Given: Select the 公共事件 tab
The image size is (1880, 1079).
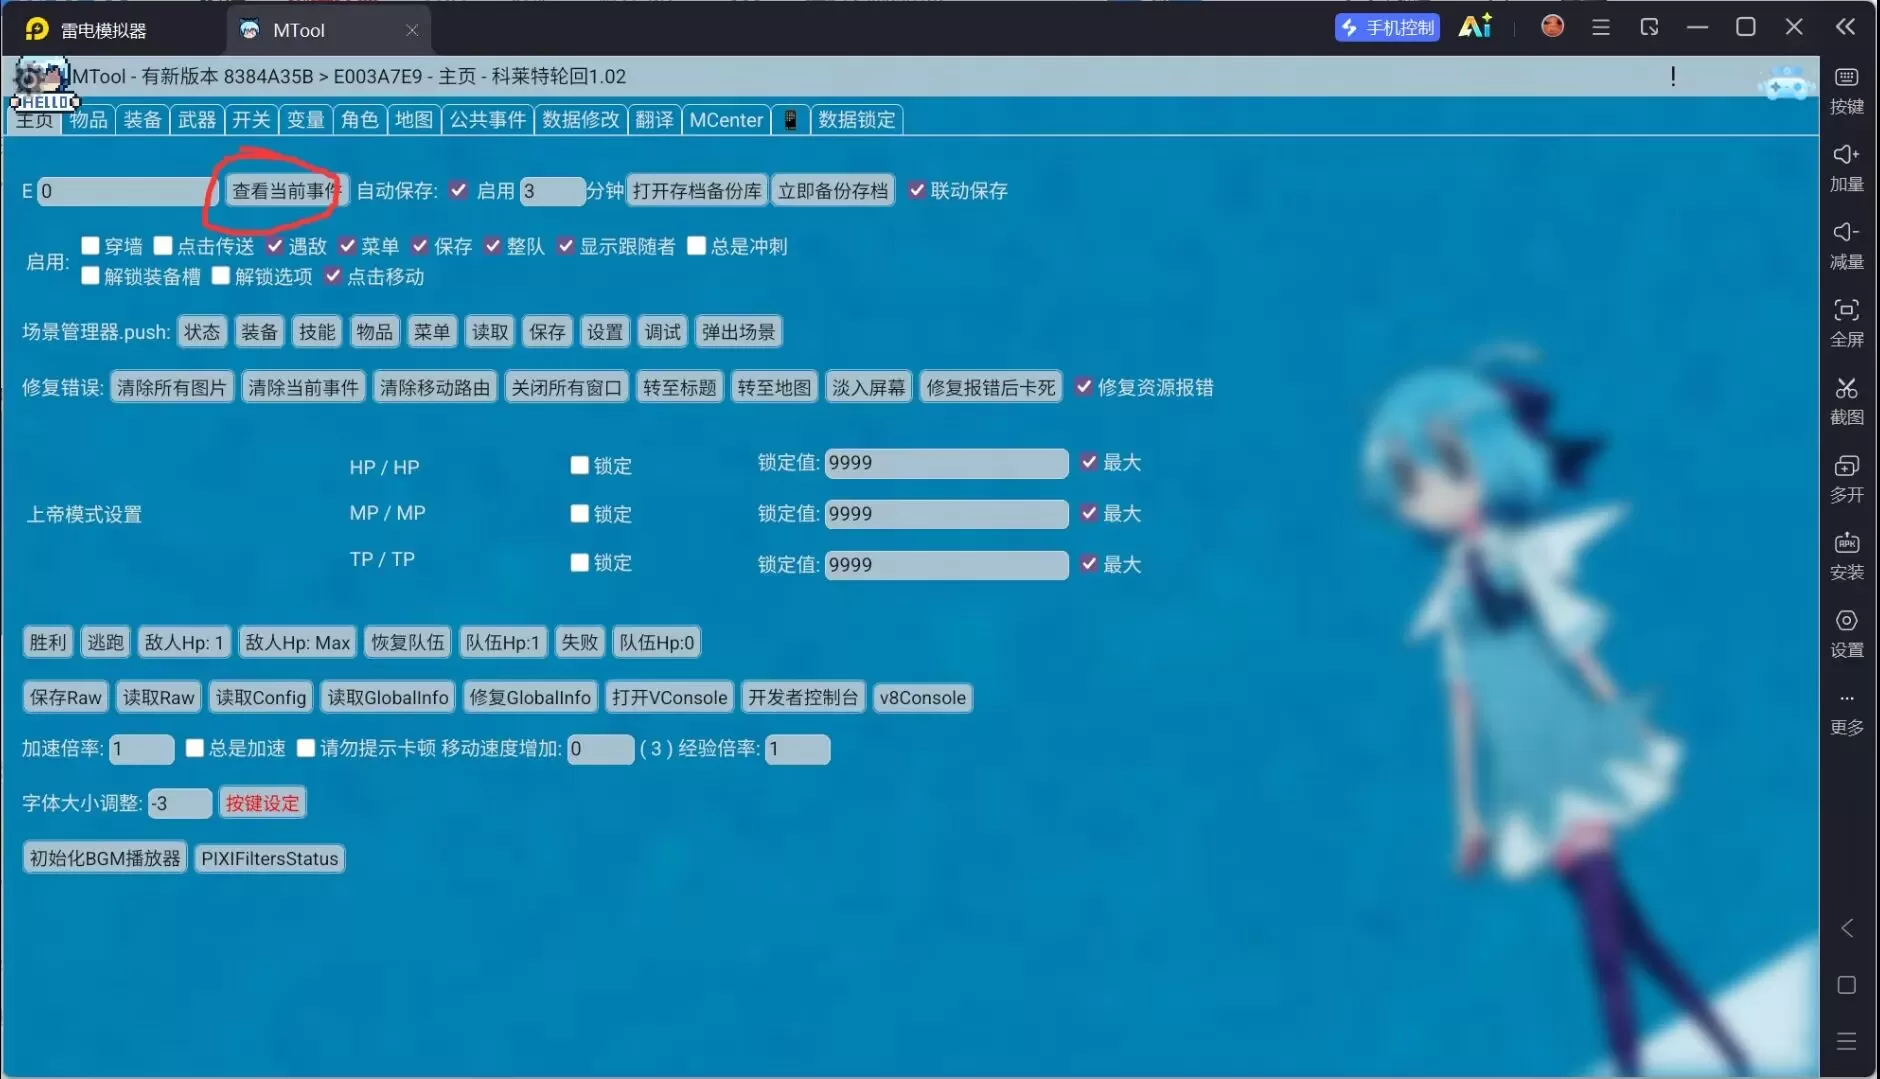Looking at the screenshot, I should [x=487, y=120].
